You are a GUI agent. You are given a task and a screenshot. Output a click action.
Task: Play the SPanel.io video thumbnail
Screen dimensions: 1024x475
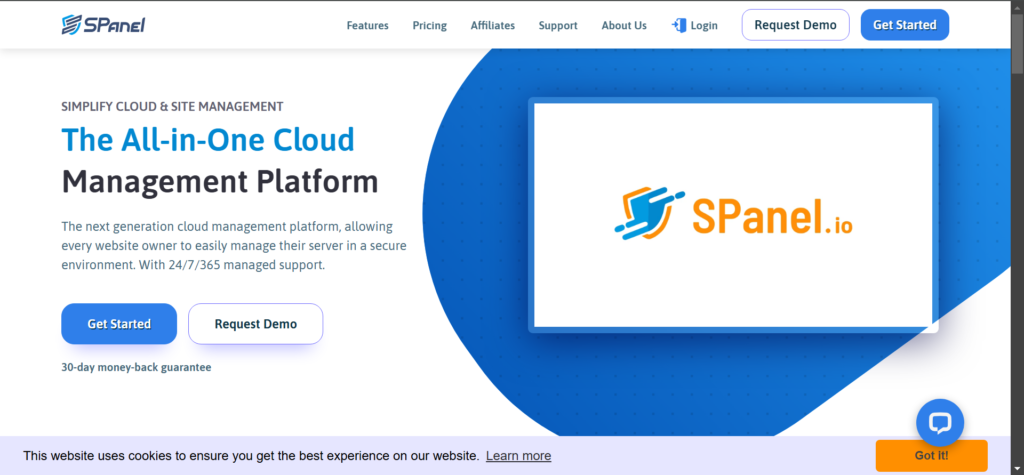click(733, 215)
